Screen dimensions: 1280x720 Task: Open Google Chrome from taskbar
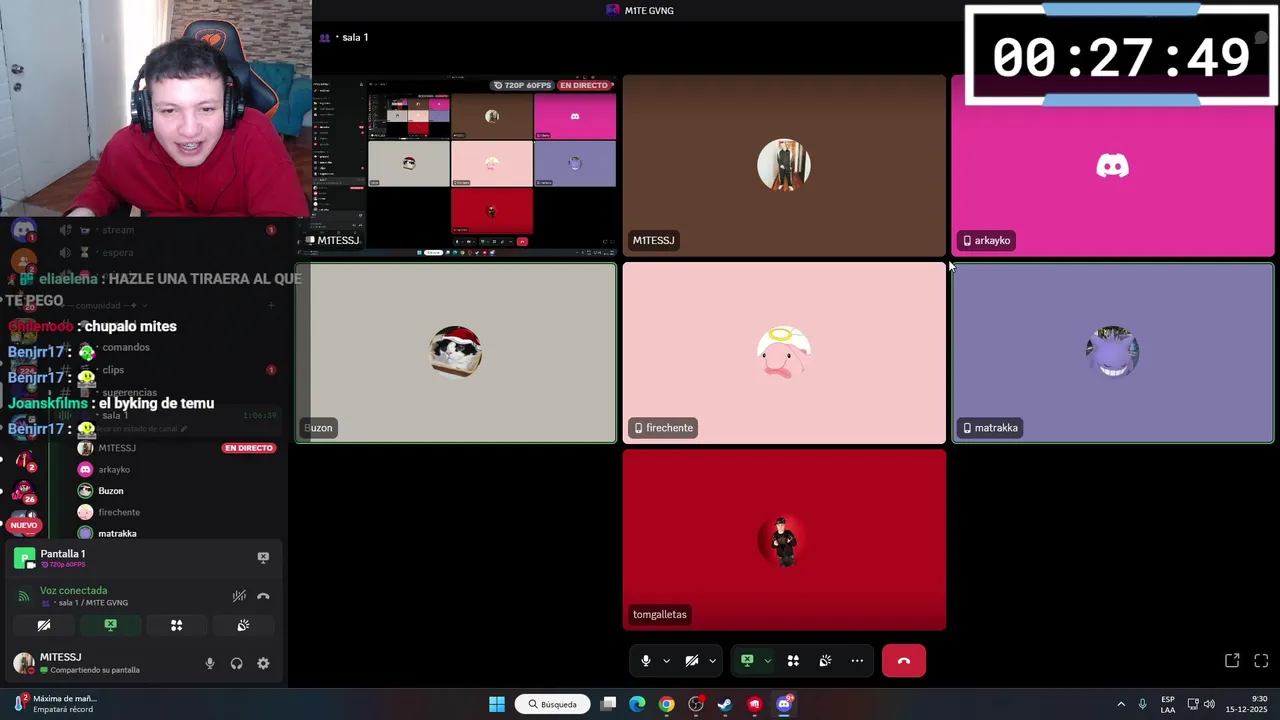click(x=666, y=704)
